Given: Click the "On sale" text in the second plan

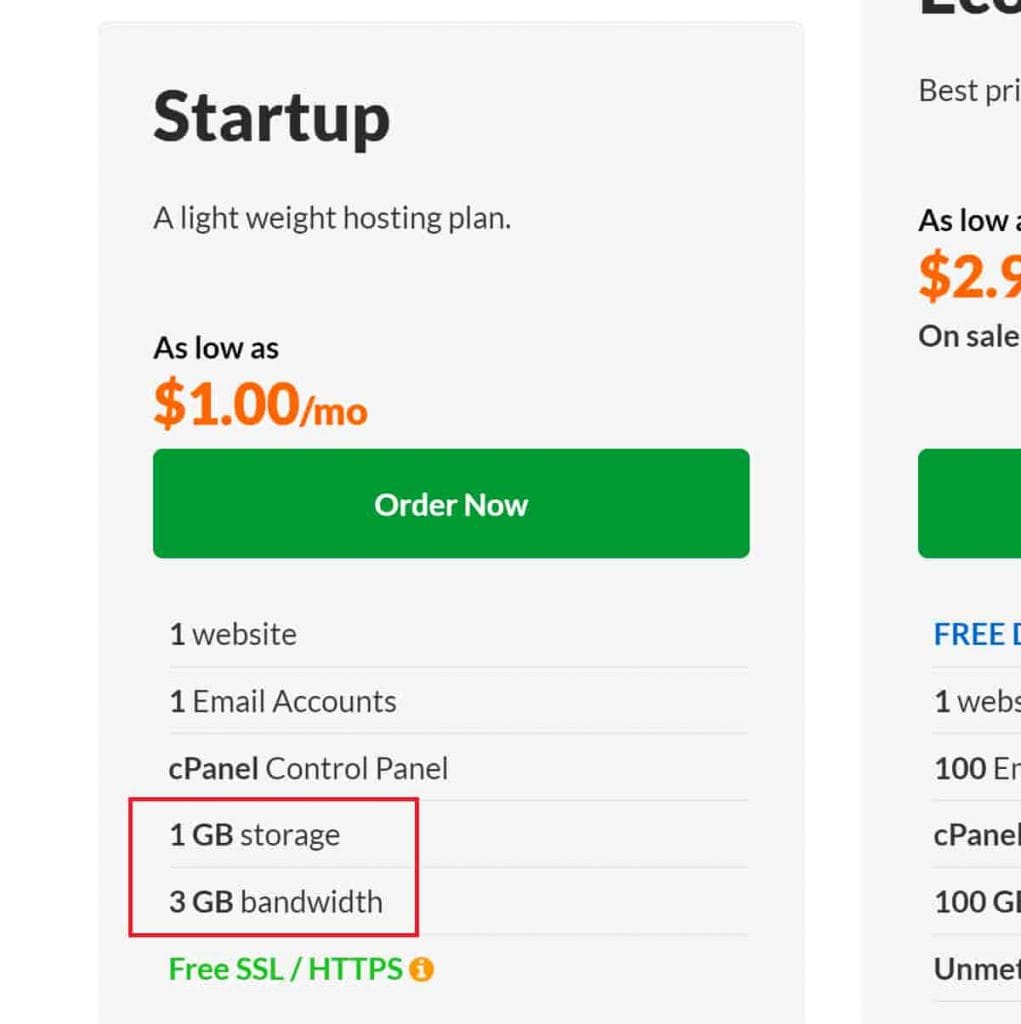Looking at the screenshot, I should 968,336.
